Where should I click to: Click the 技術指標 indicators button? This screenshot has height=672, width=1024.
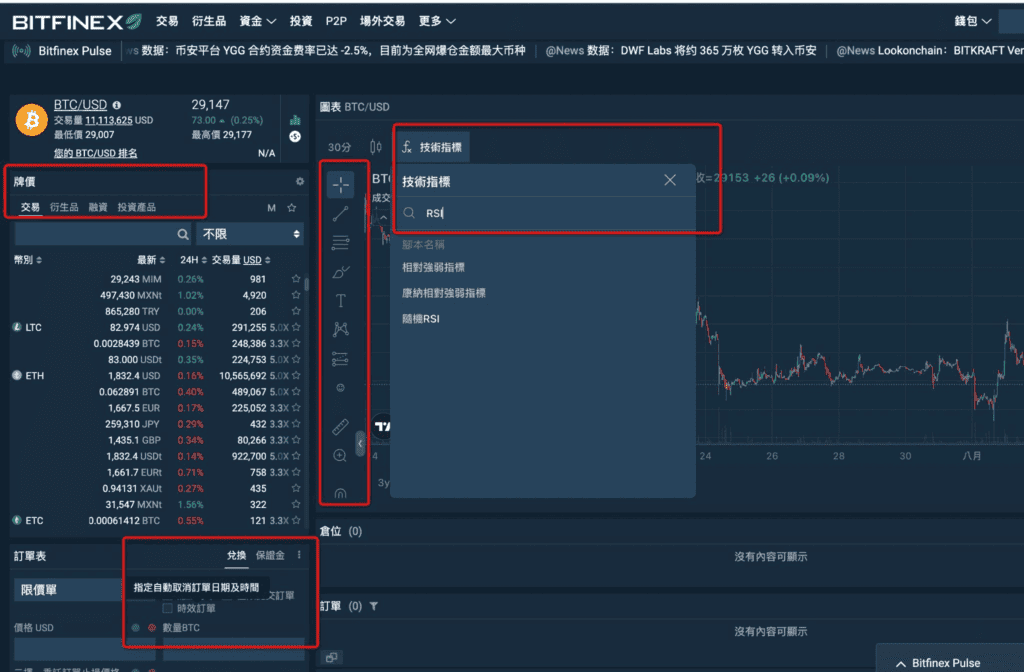(x=432, y=147)
